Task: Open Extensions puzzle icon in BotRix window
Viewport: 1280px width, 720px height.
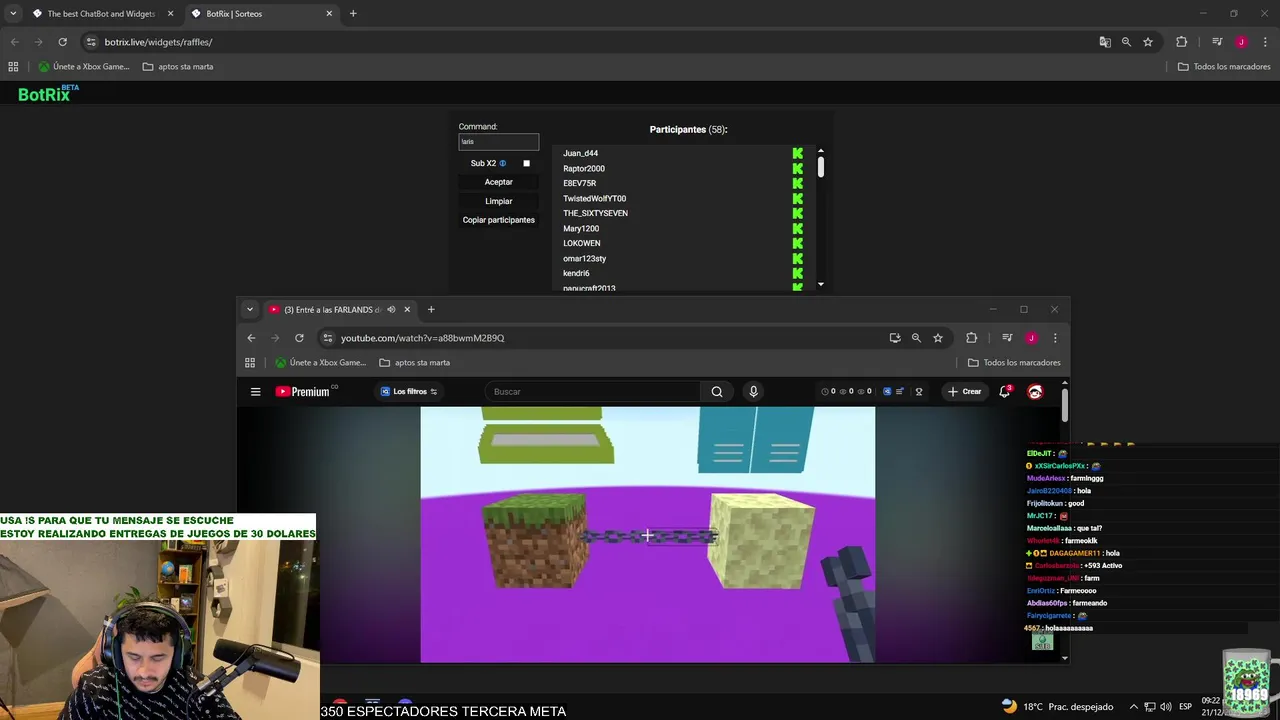Action: 1181,42
